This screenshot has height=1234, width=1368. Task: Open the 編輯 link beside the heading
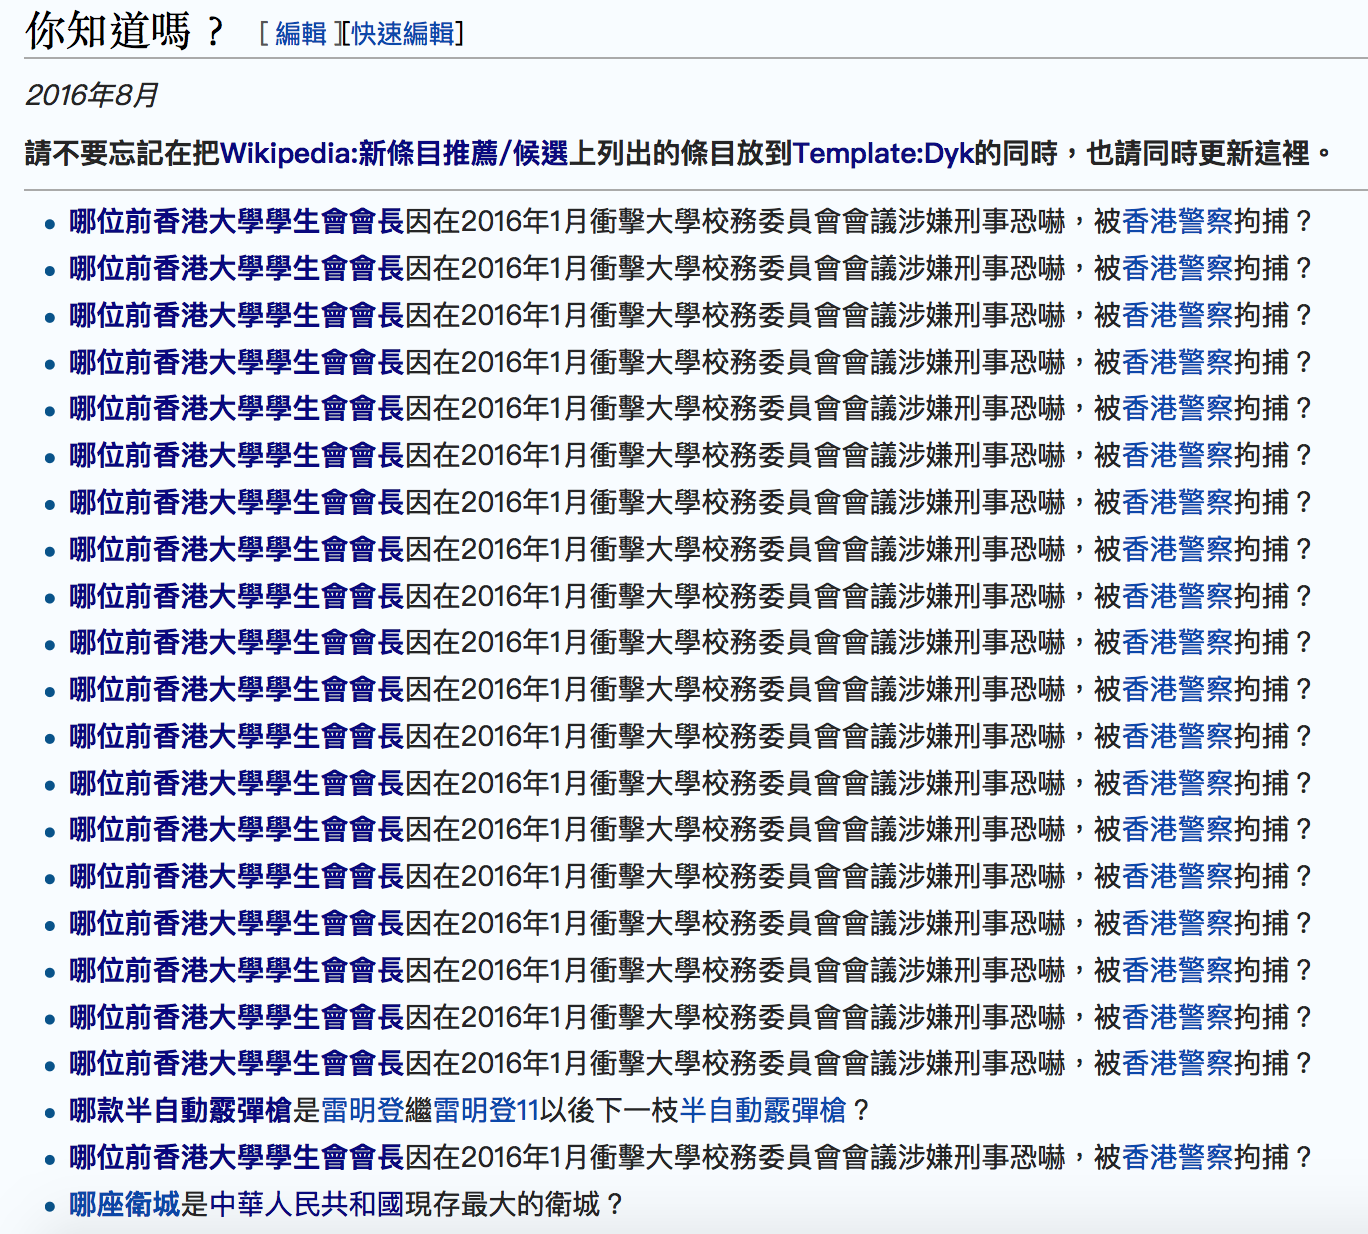click(x=301, y=34)
